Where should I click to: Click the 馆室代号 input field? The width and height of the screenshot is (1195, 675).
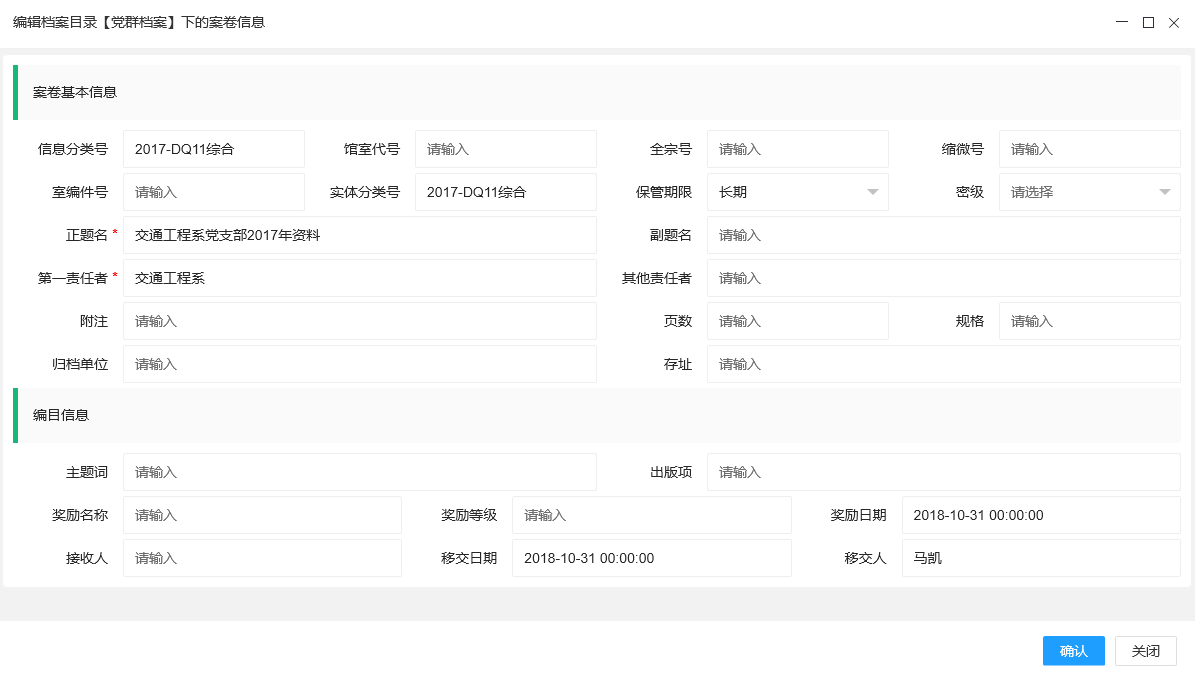pos(505,148)
